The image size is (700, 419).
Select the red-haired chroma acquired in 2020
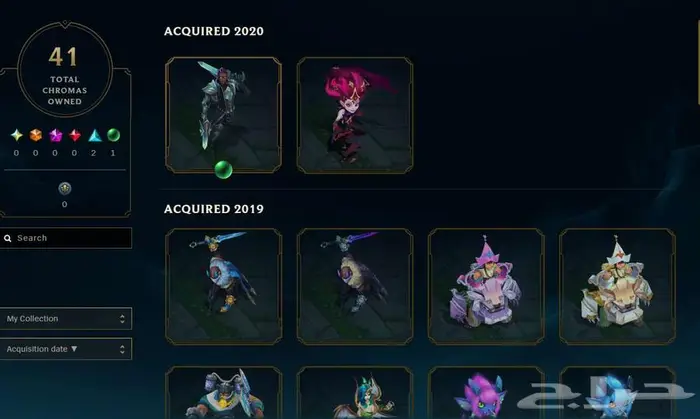click(355, 115)
